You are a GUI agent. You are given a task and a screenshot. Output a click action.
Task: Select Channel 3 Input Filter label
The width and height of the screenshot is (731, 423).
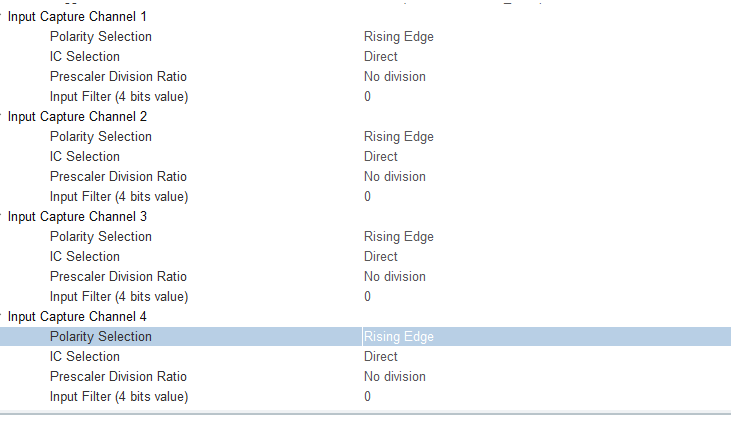tap(119, 297)
